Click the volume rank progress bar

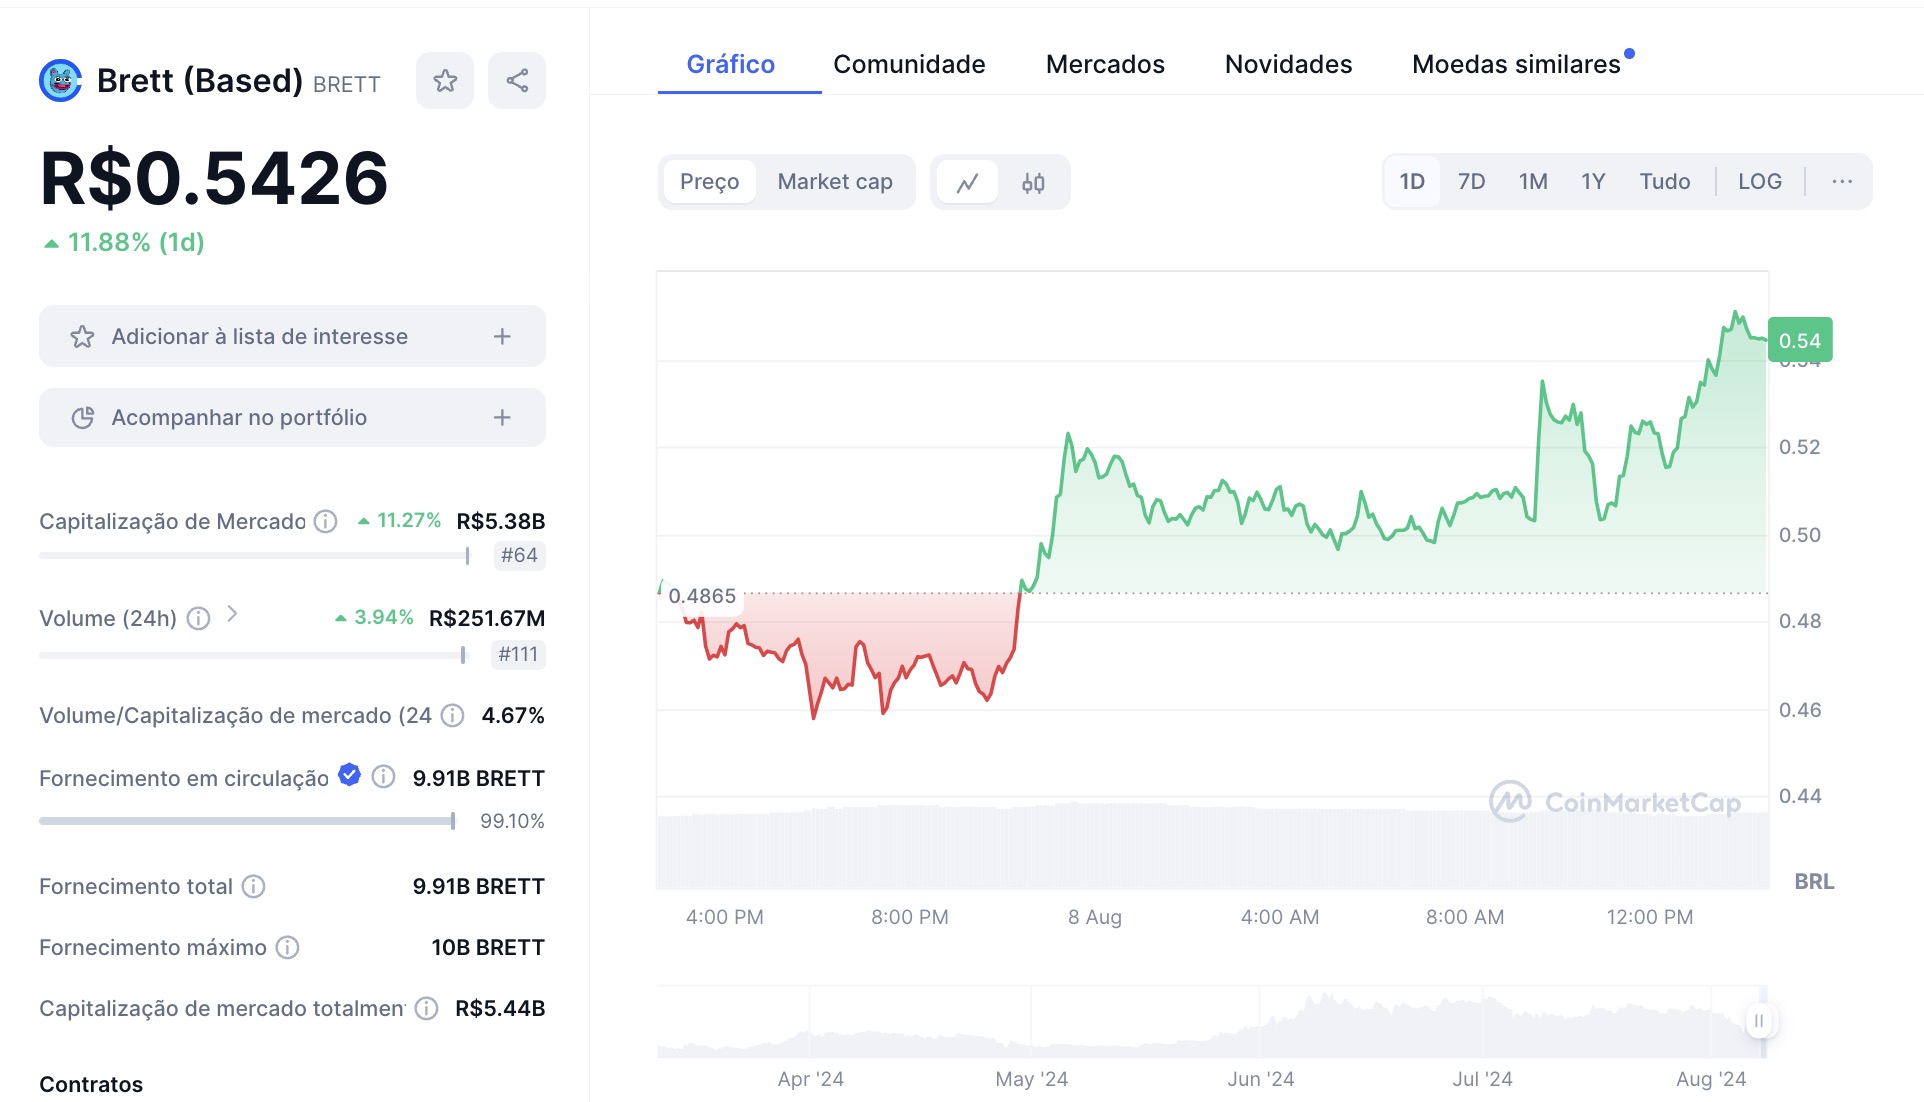click(252, 655)
